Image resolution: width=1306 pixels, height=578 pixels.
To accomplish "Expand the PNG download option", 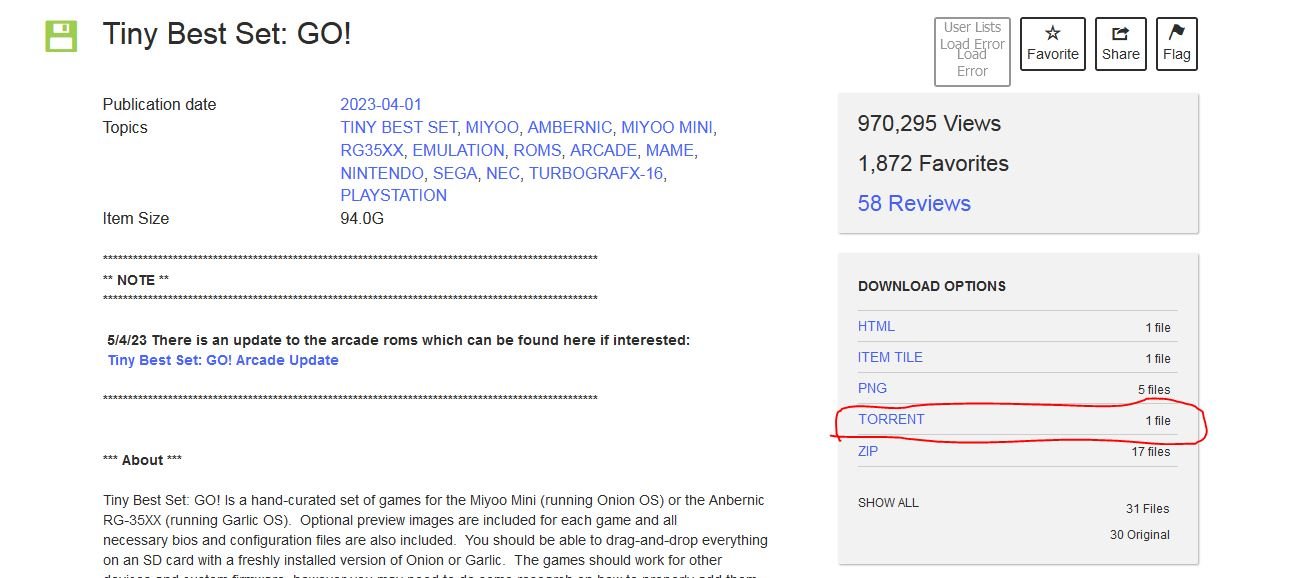I will (872, 388).
